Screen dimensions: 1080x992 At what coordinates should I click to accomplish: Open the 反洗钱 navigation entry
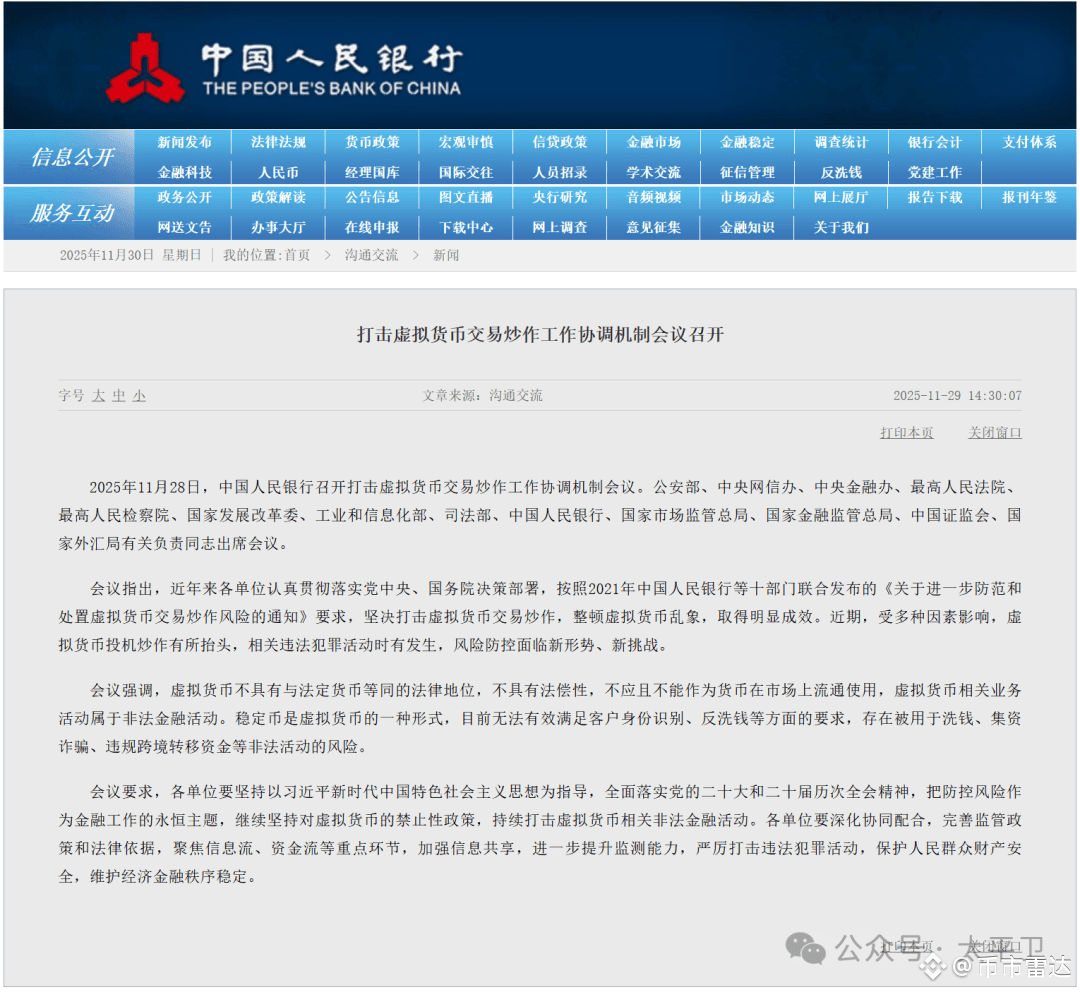841,171
